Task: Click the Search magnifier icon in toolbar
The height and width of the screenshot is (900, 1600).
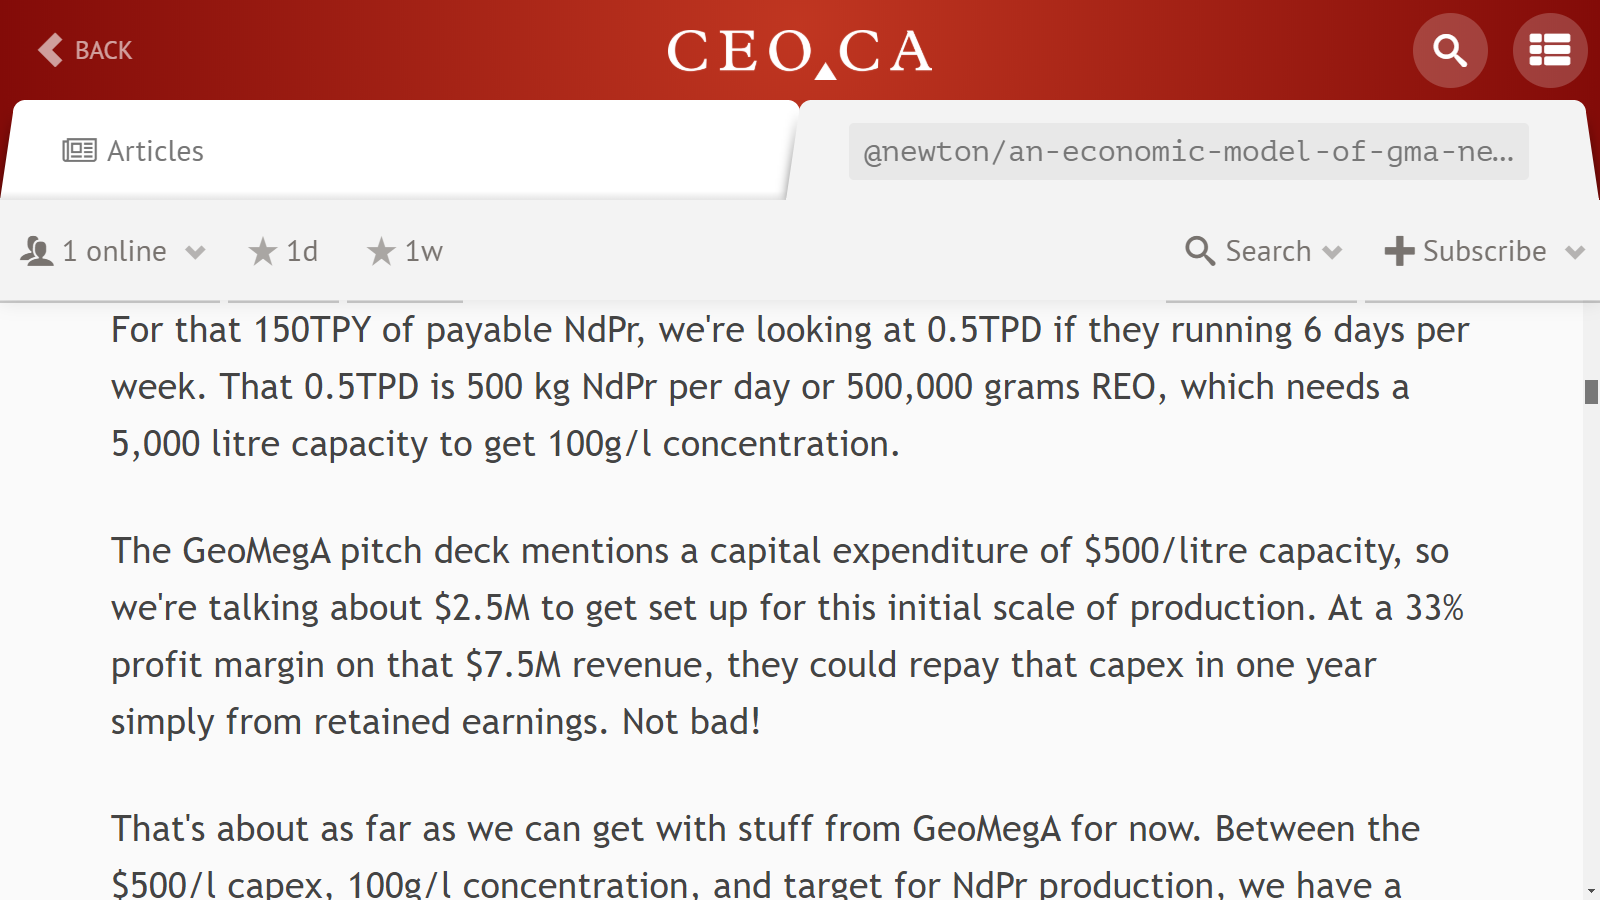Action: [1200, 251]
